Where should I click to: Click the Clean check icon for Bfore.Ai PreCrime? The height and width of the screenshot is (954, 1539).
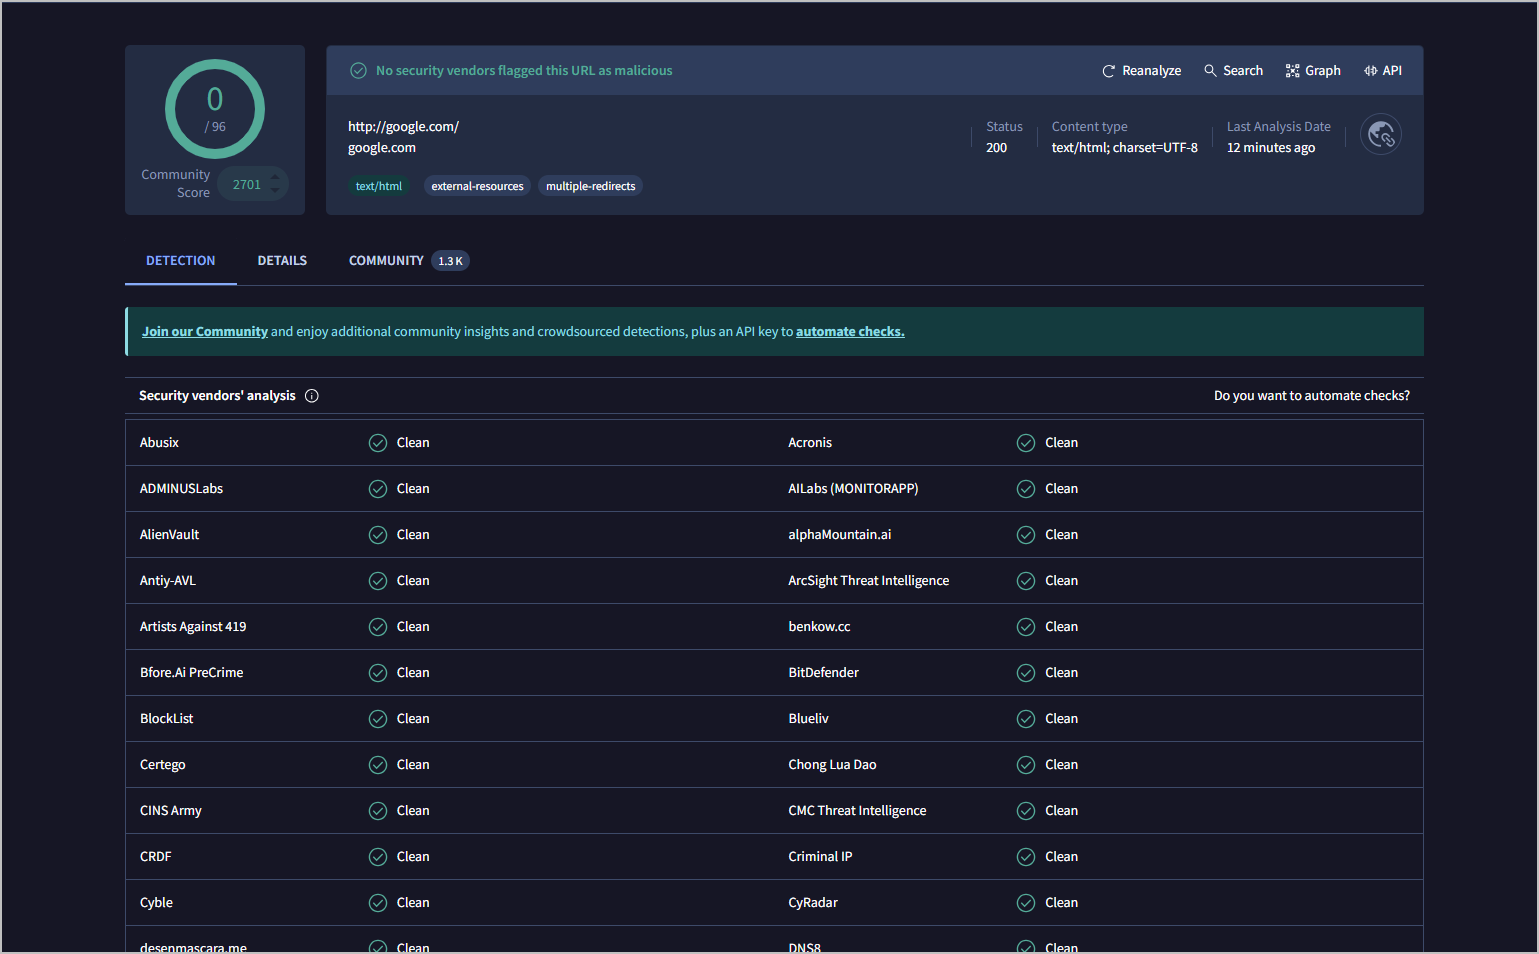[x=378, y=673]
